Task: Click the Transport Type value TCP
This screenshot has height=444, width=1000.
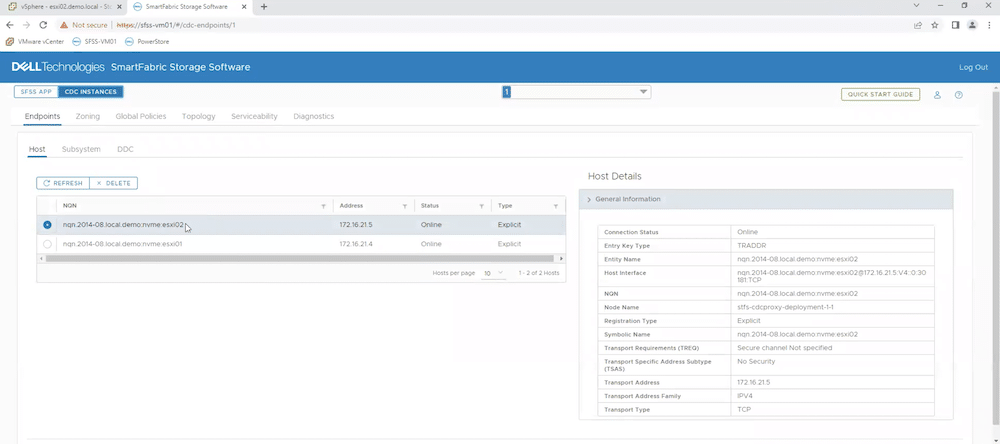Action: point(743,410)
